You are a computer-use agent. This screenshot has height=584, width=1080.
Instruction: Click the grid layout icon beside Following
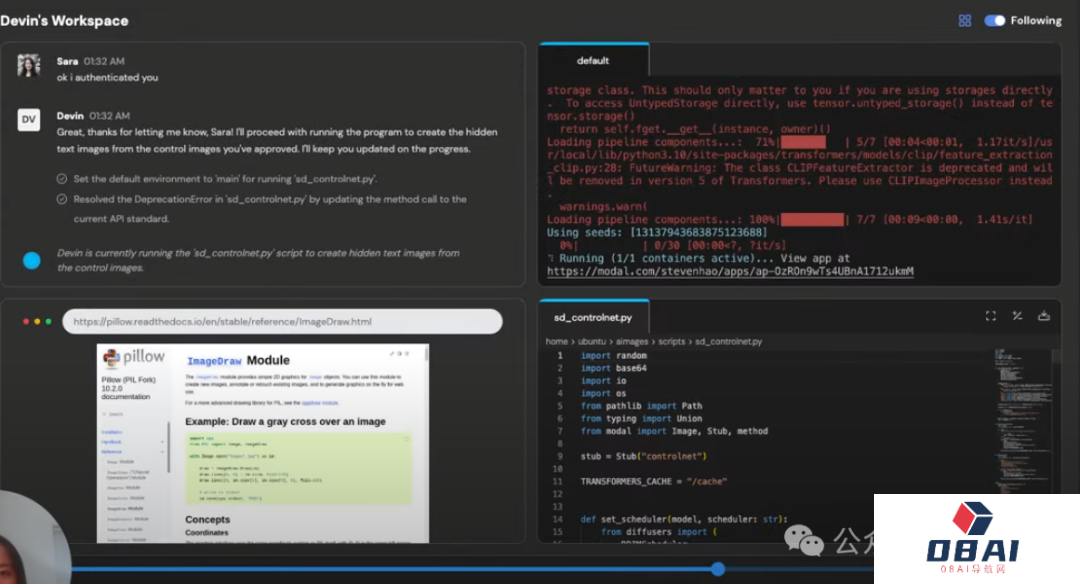(x=964, y=20)
